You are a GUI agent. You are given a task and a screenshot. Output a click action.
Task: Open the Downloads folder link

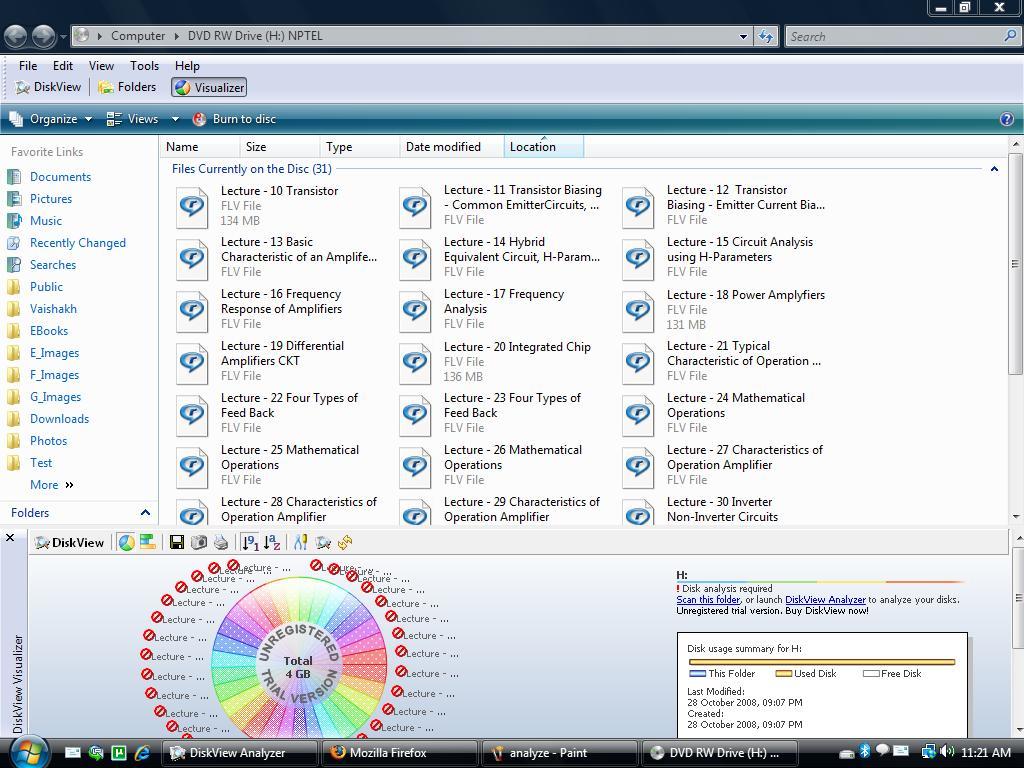coord(59,419)
